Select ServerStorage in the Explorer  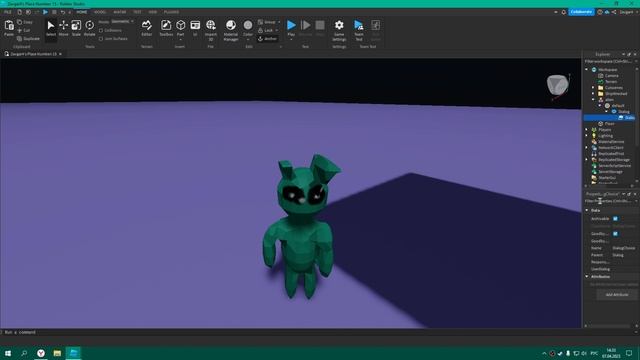point(610,172)
